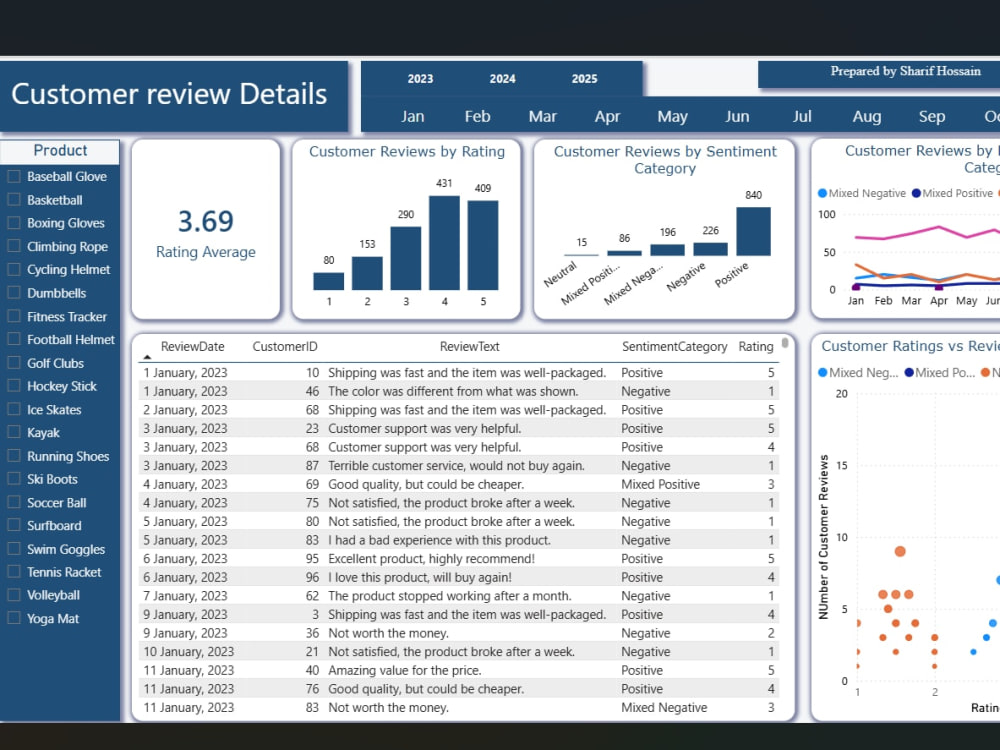Select the Climbing Rope checkbox
Viewport: 1000px width, 750px height.
pyautogui.click(x=13, y=246)
